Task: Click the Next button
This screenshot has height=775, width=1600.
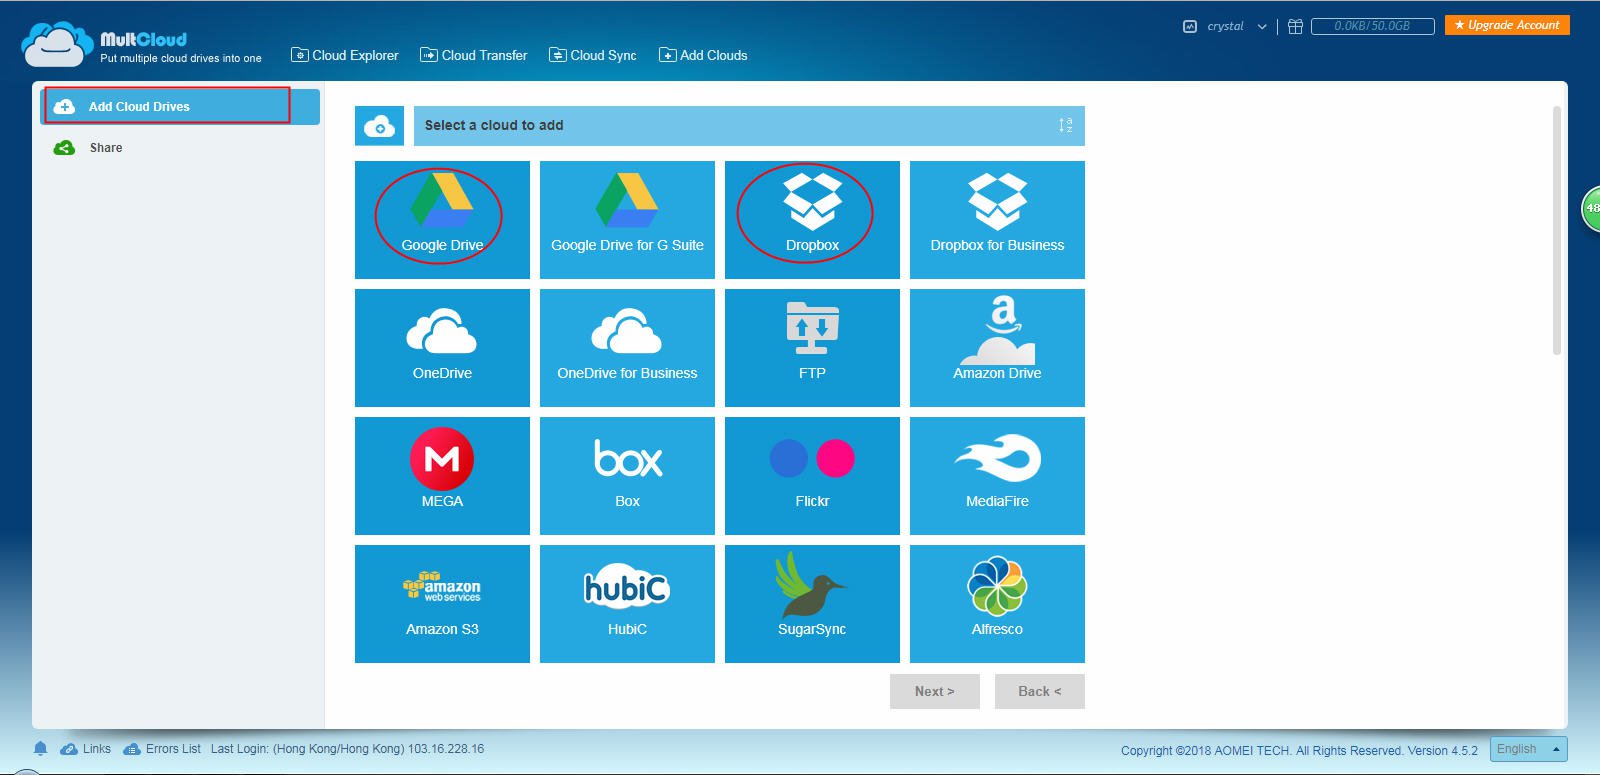Action: tap(934, 691)
